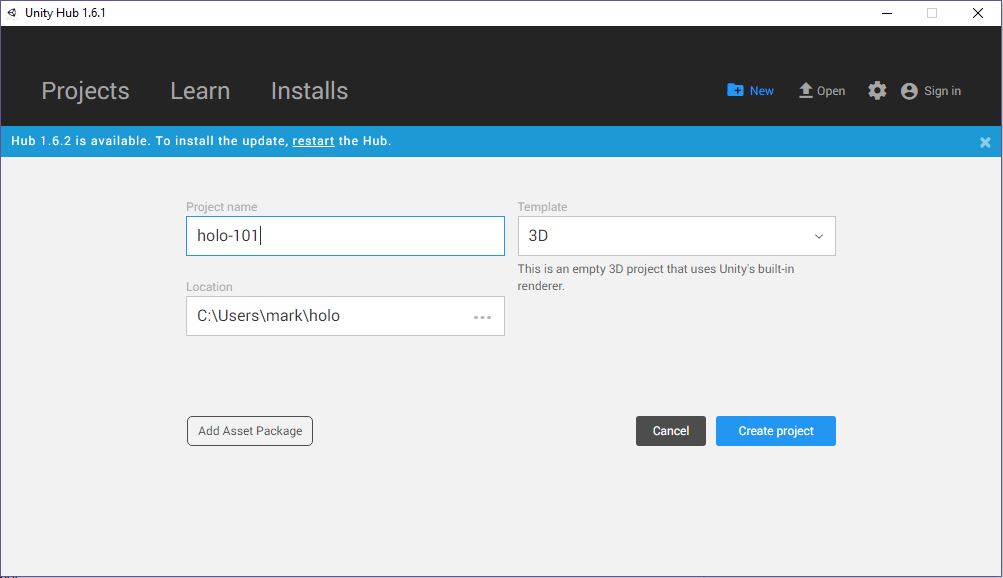This screenshot has width=1003, height=578.
Task: Click the Location path field
Action: click(345, 316)
